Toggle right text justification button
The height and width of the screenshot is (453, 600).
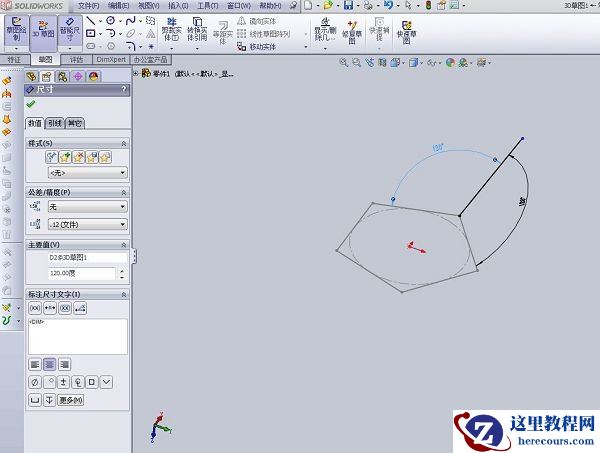(x=65, y=364)
